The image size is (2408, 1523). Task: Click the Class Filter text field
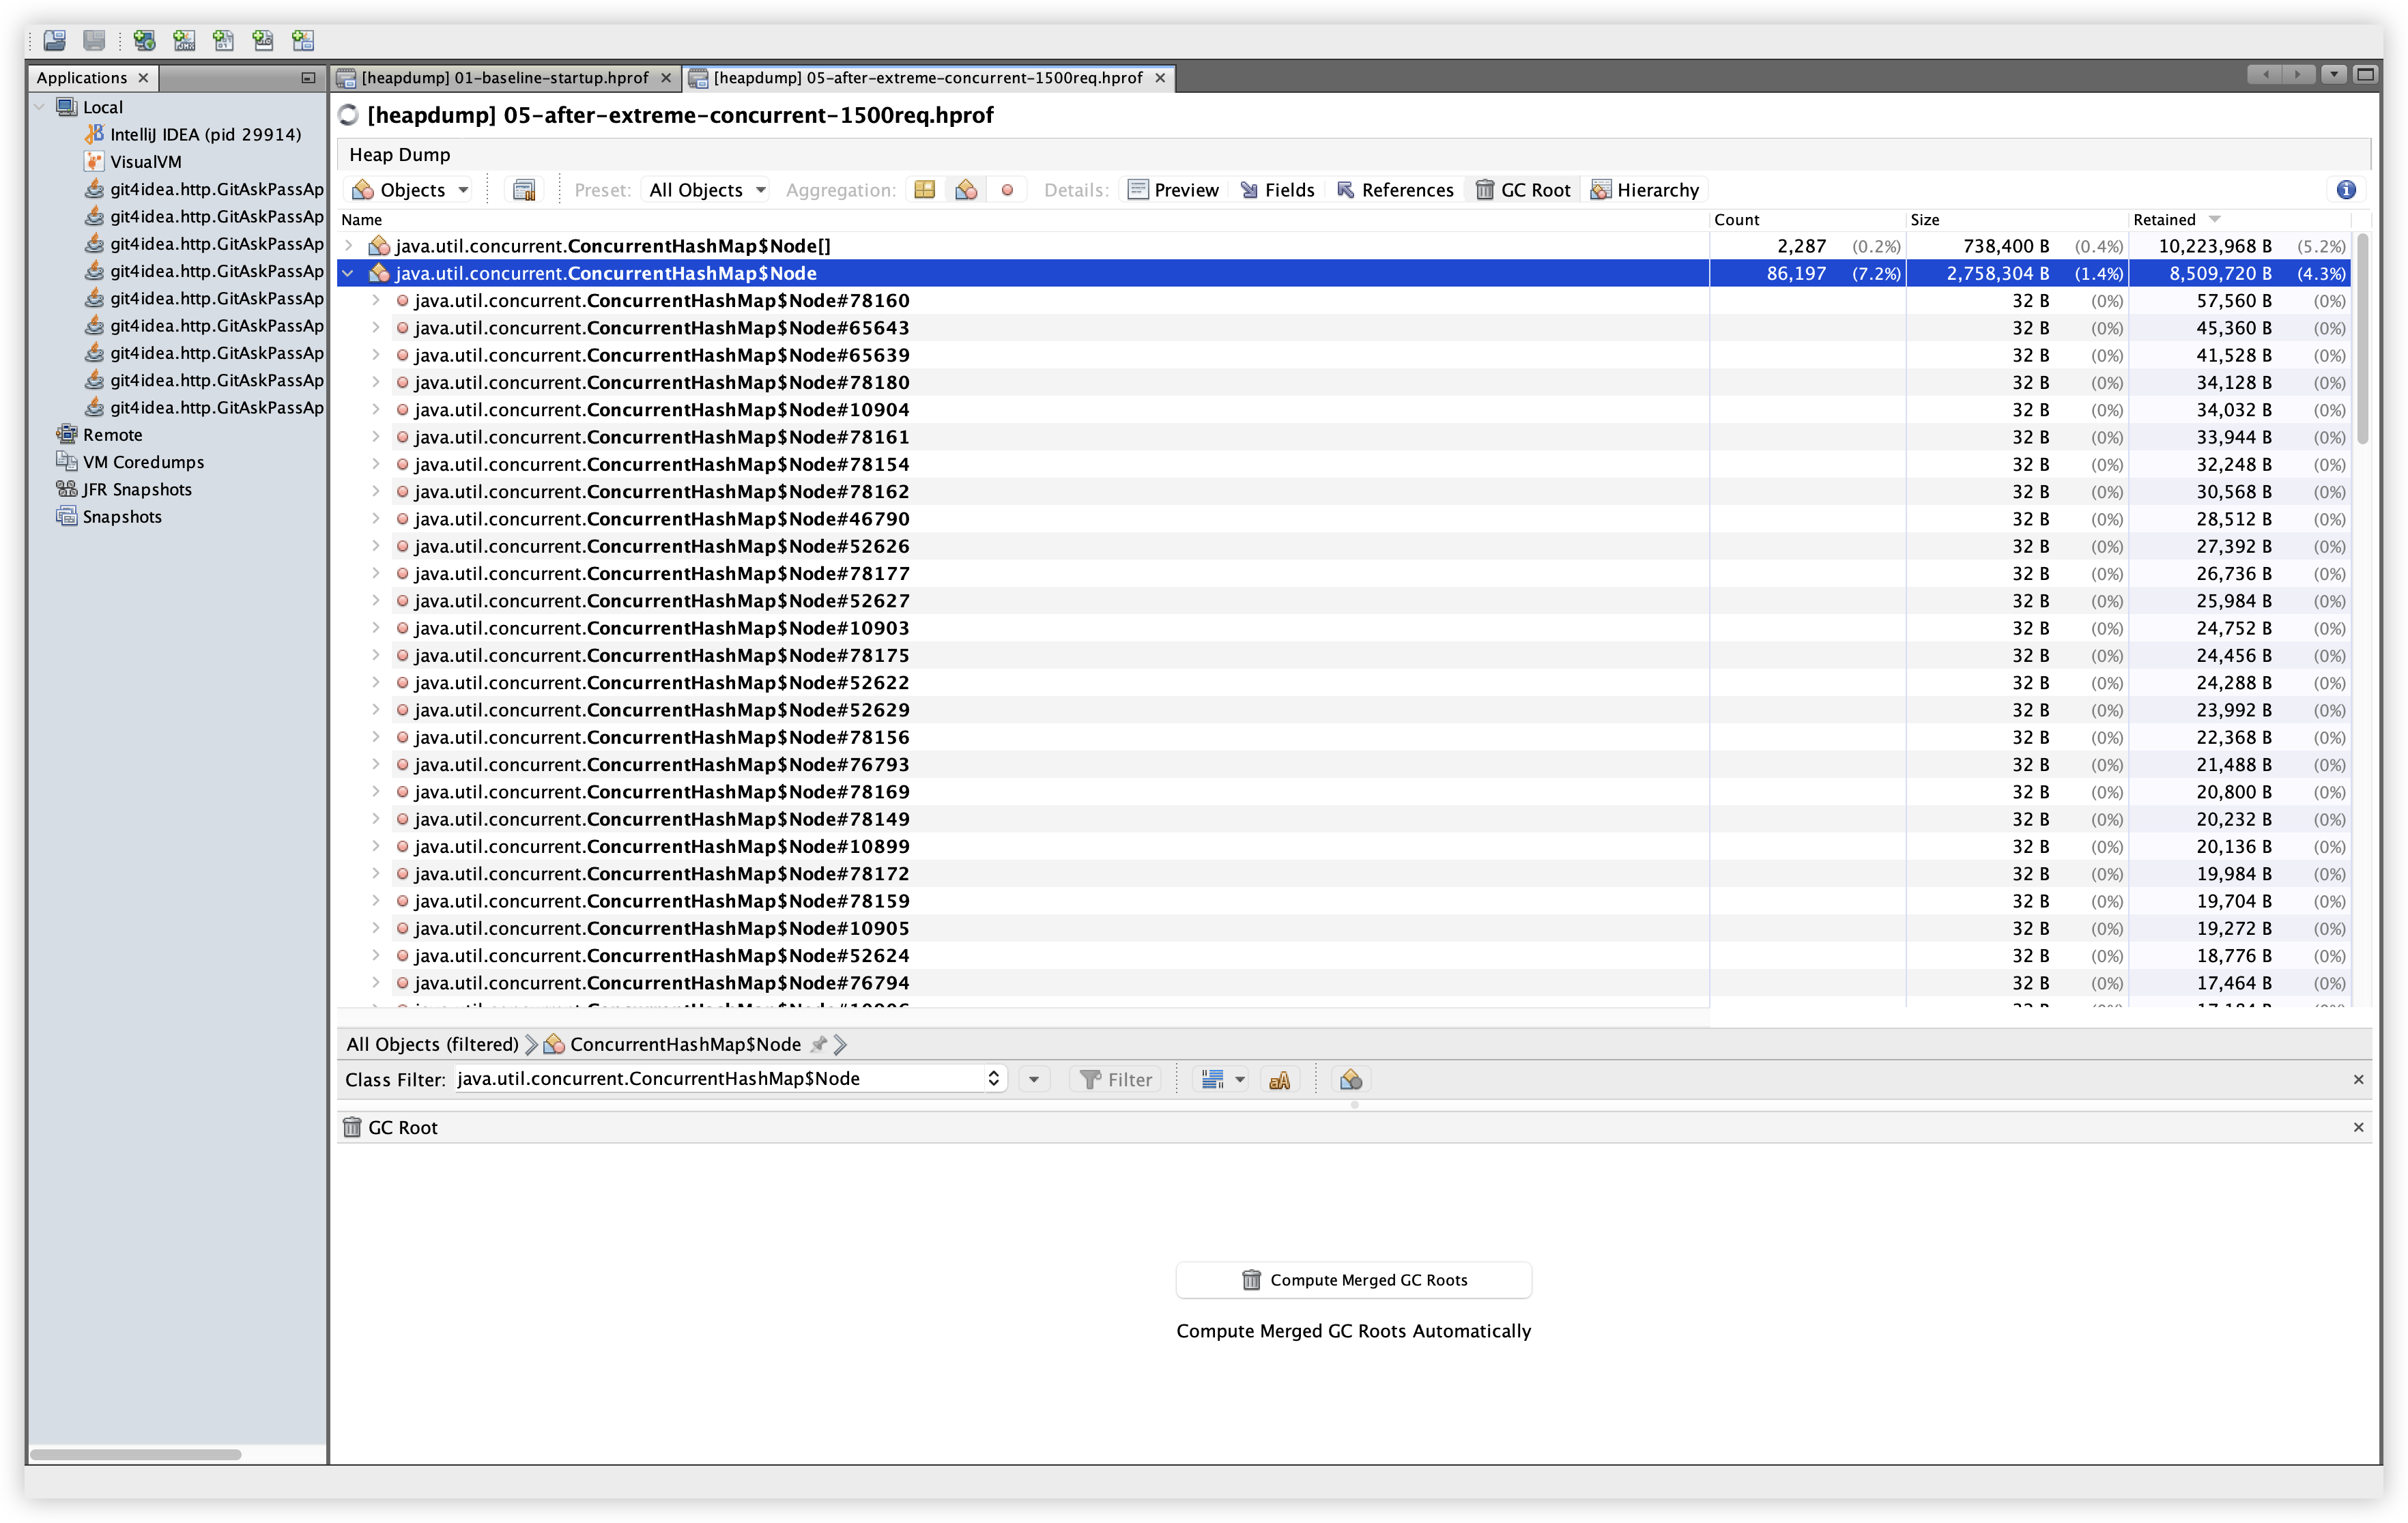[720, 1079]
